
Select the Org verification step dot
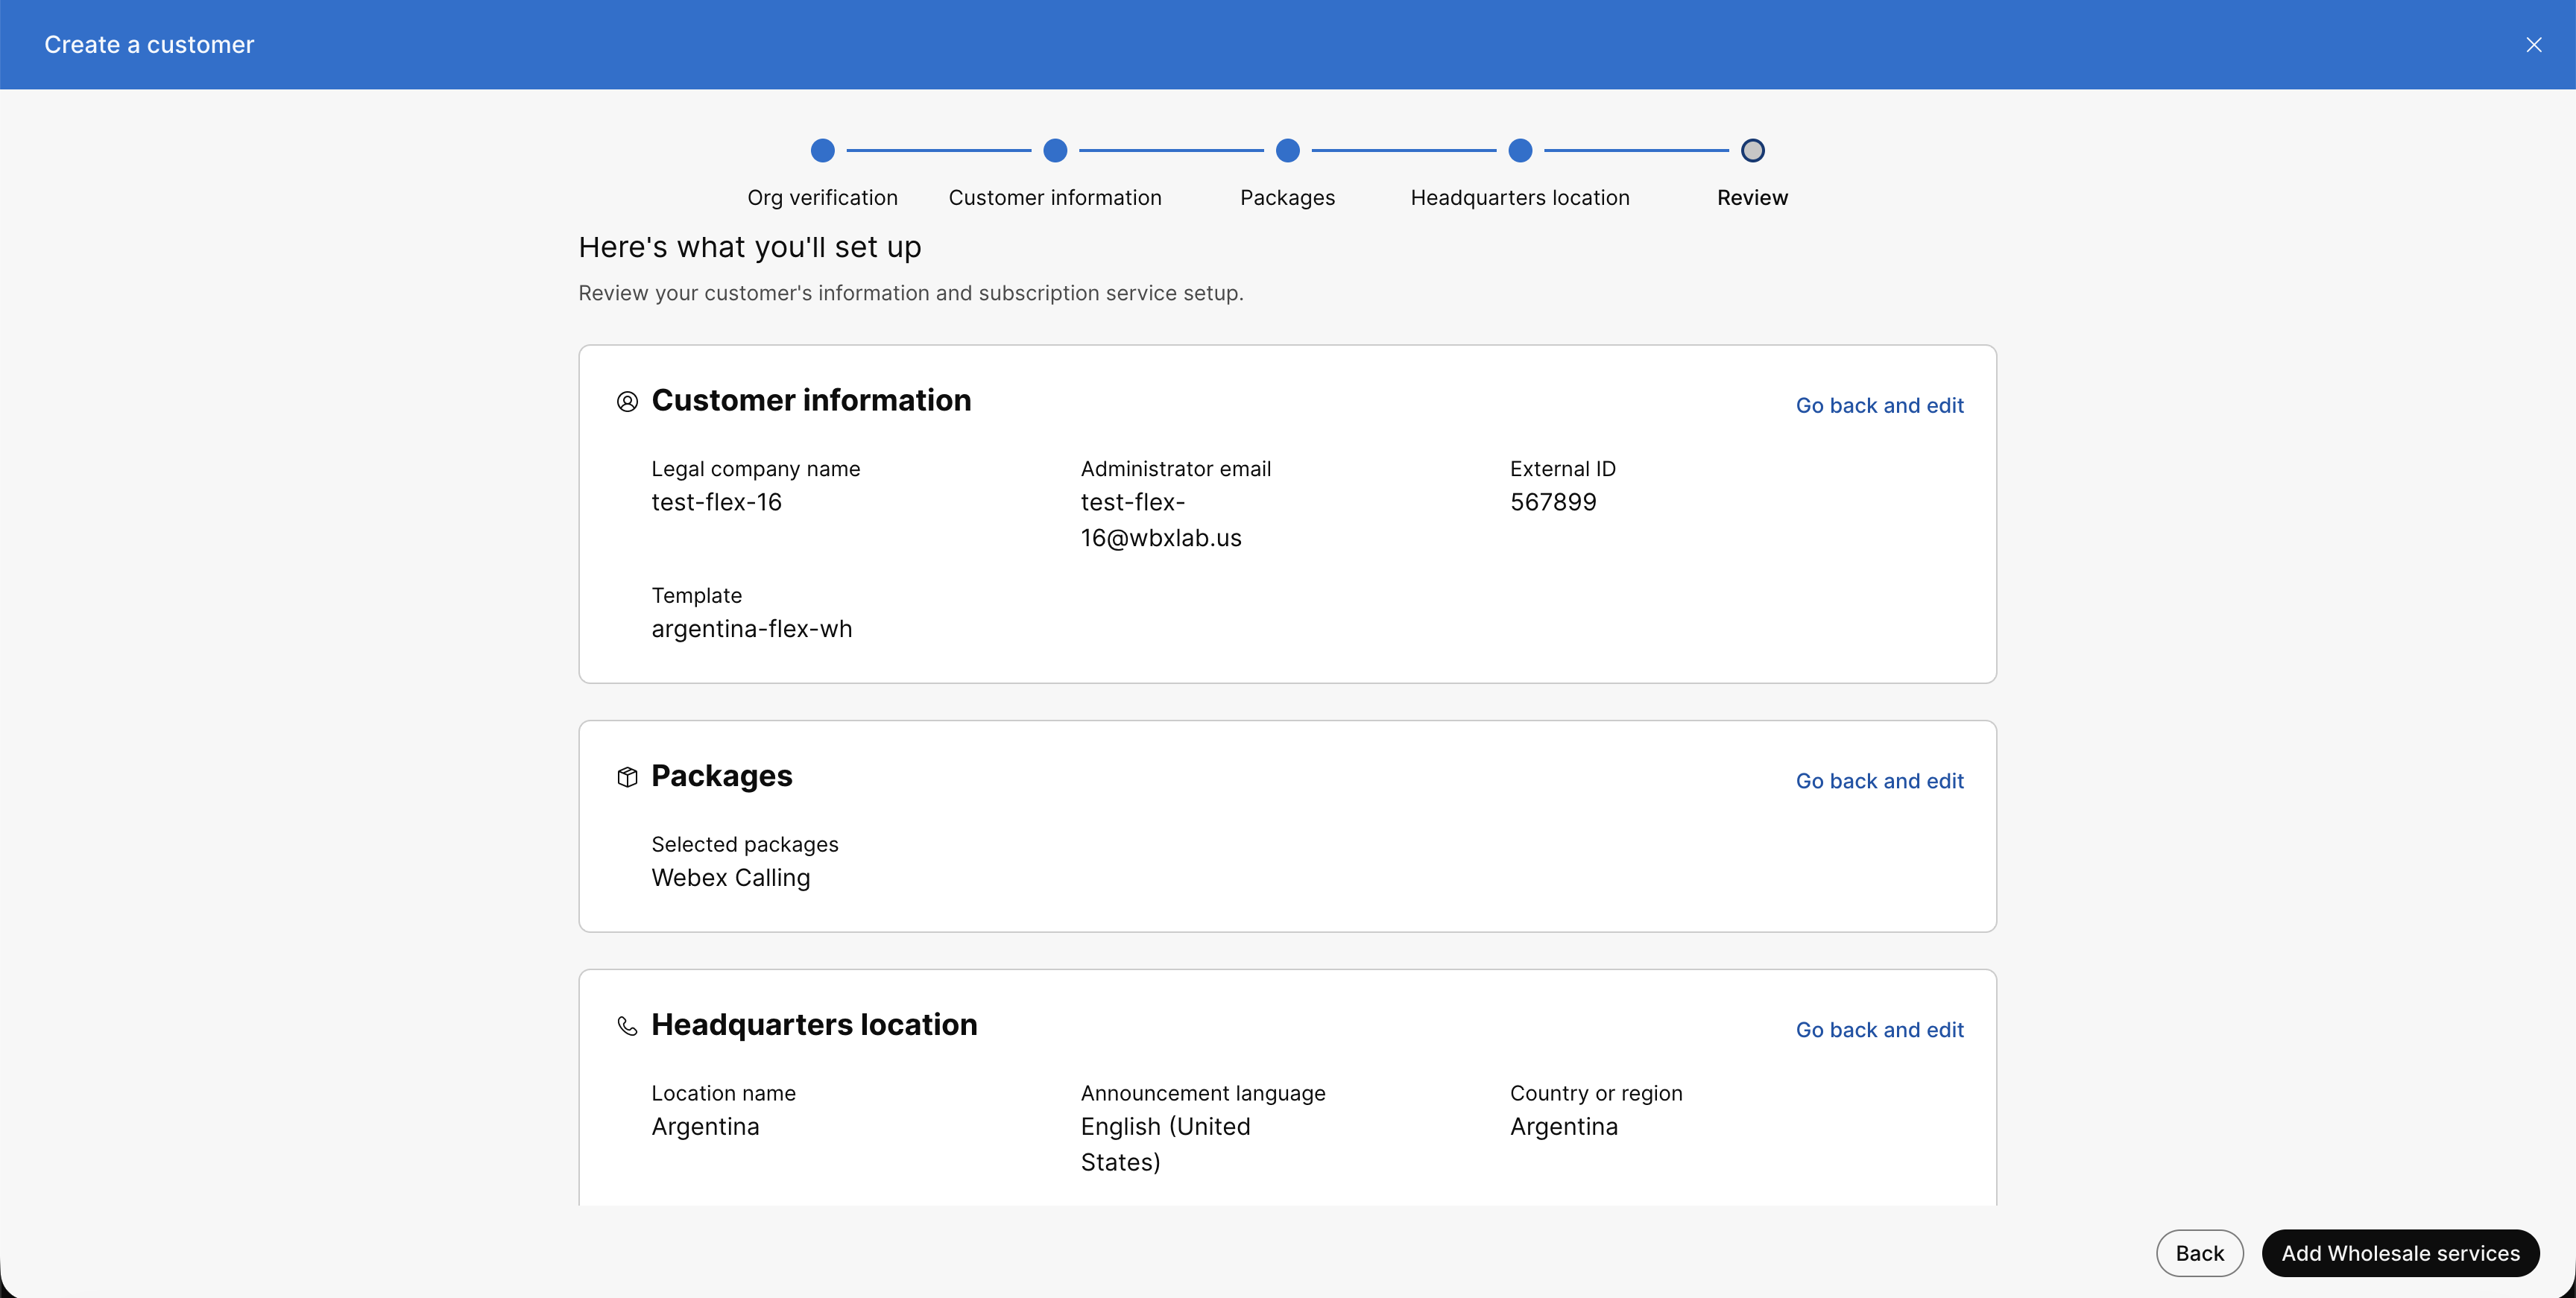tap(822, 150)
